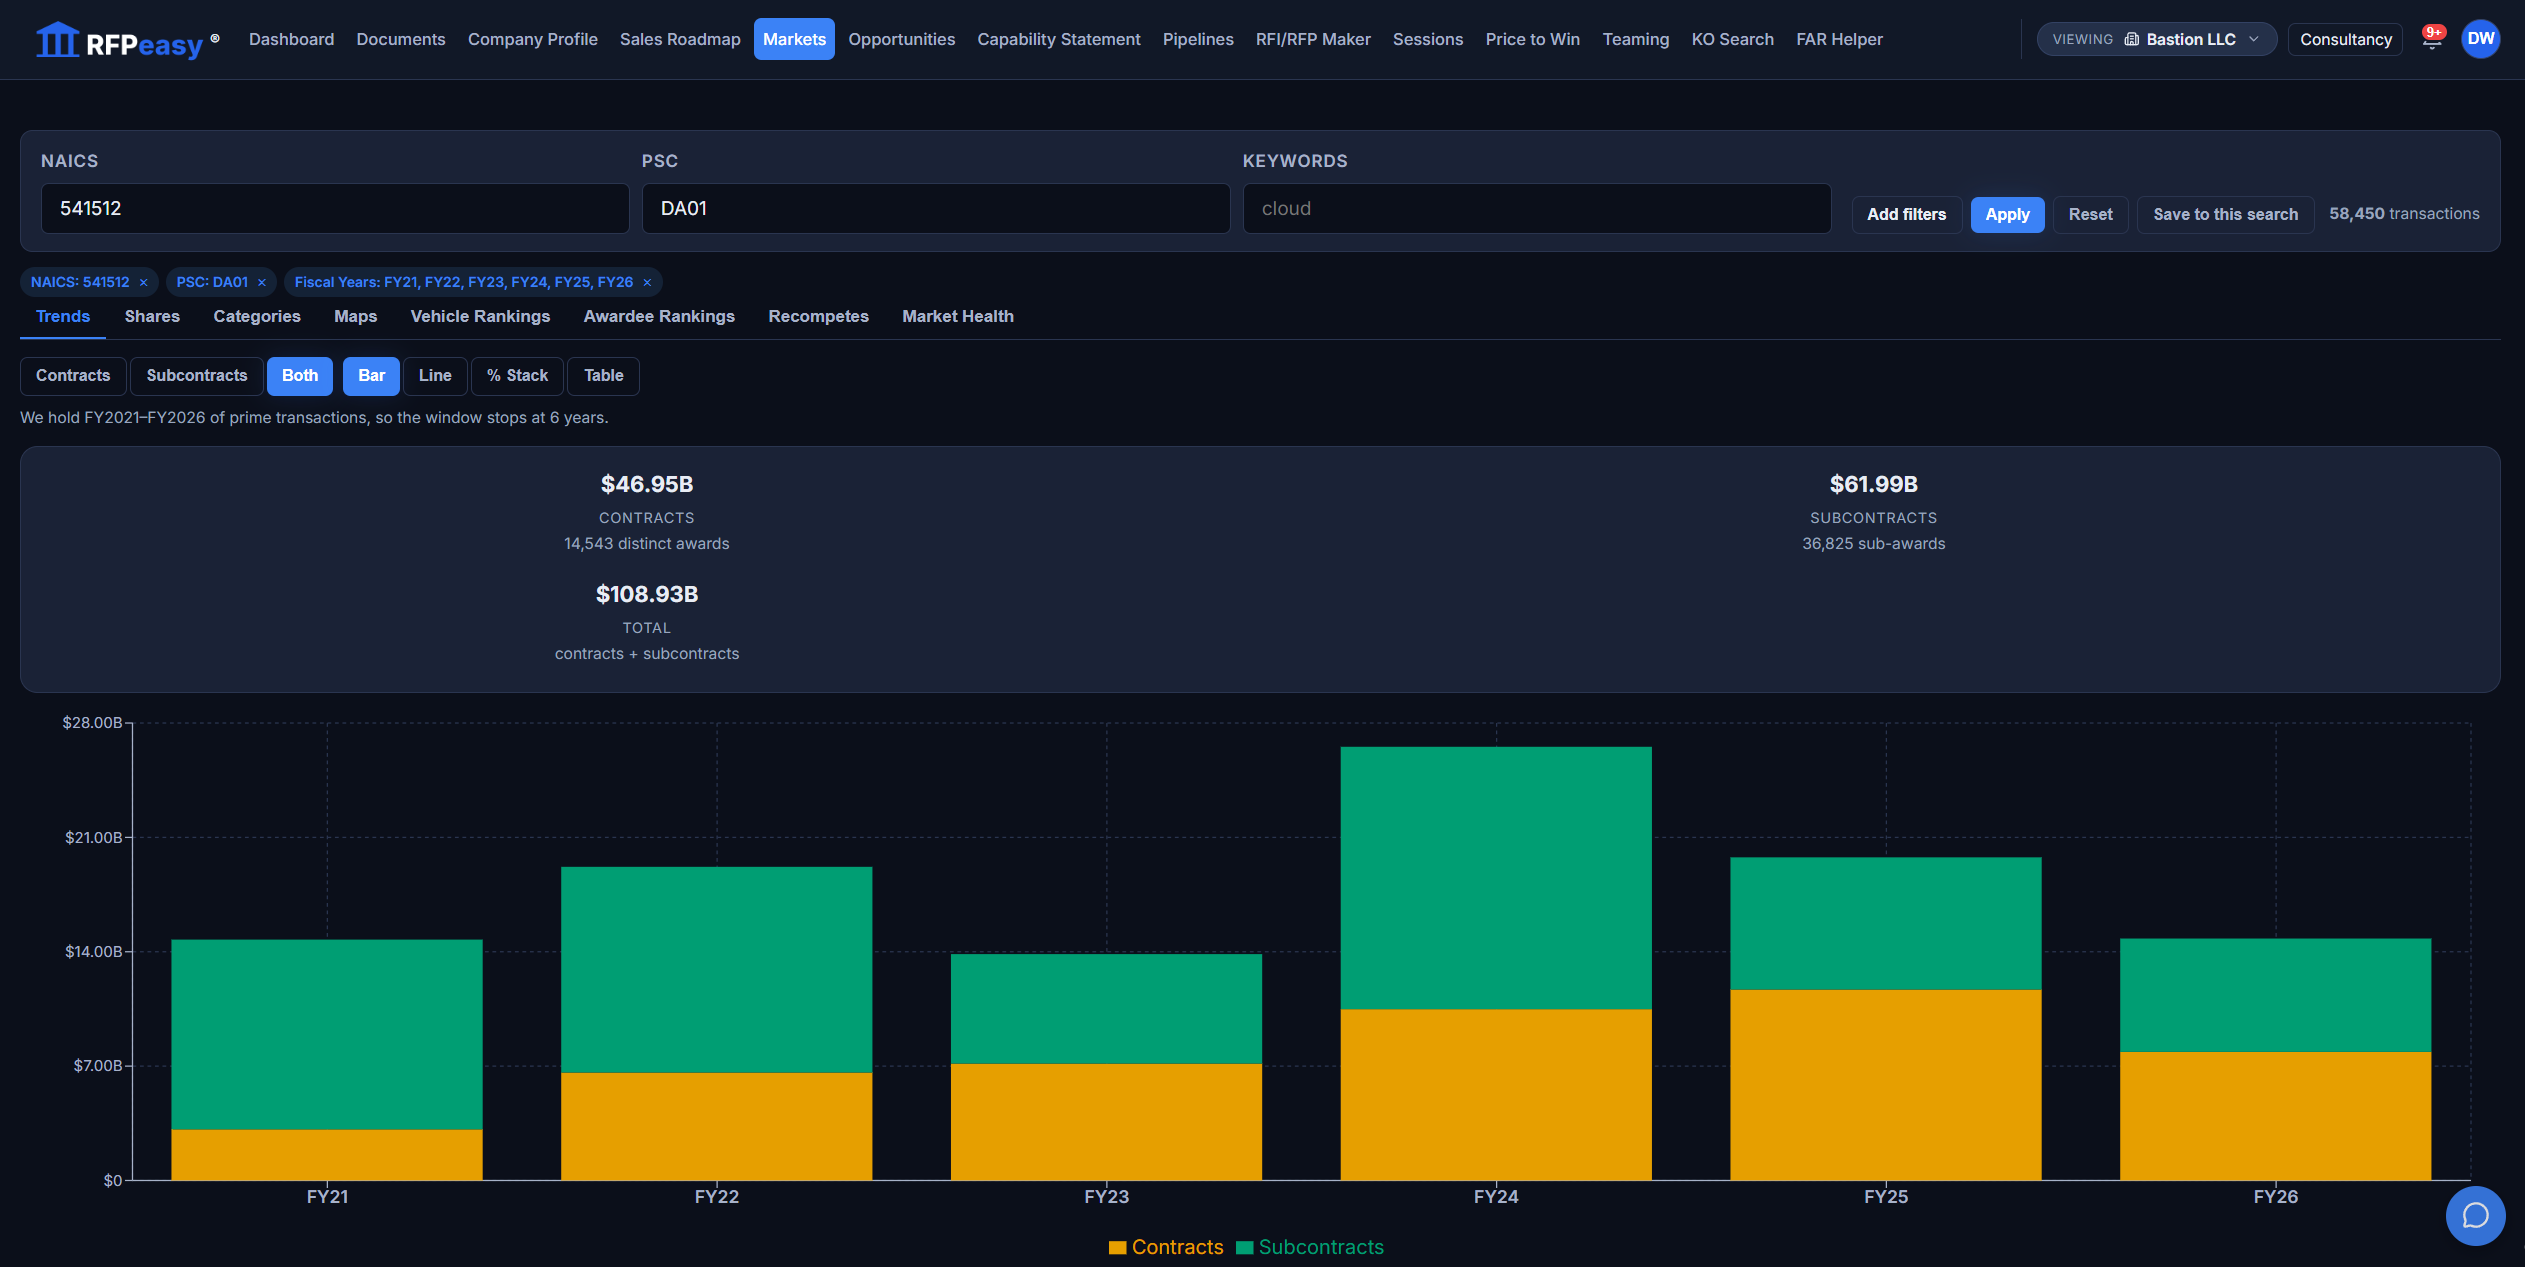Switch to Table view

point(604,375)
